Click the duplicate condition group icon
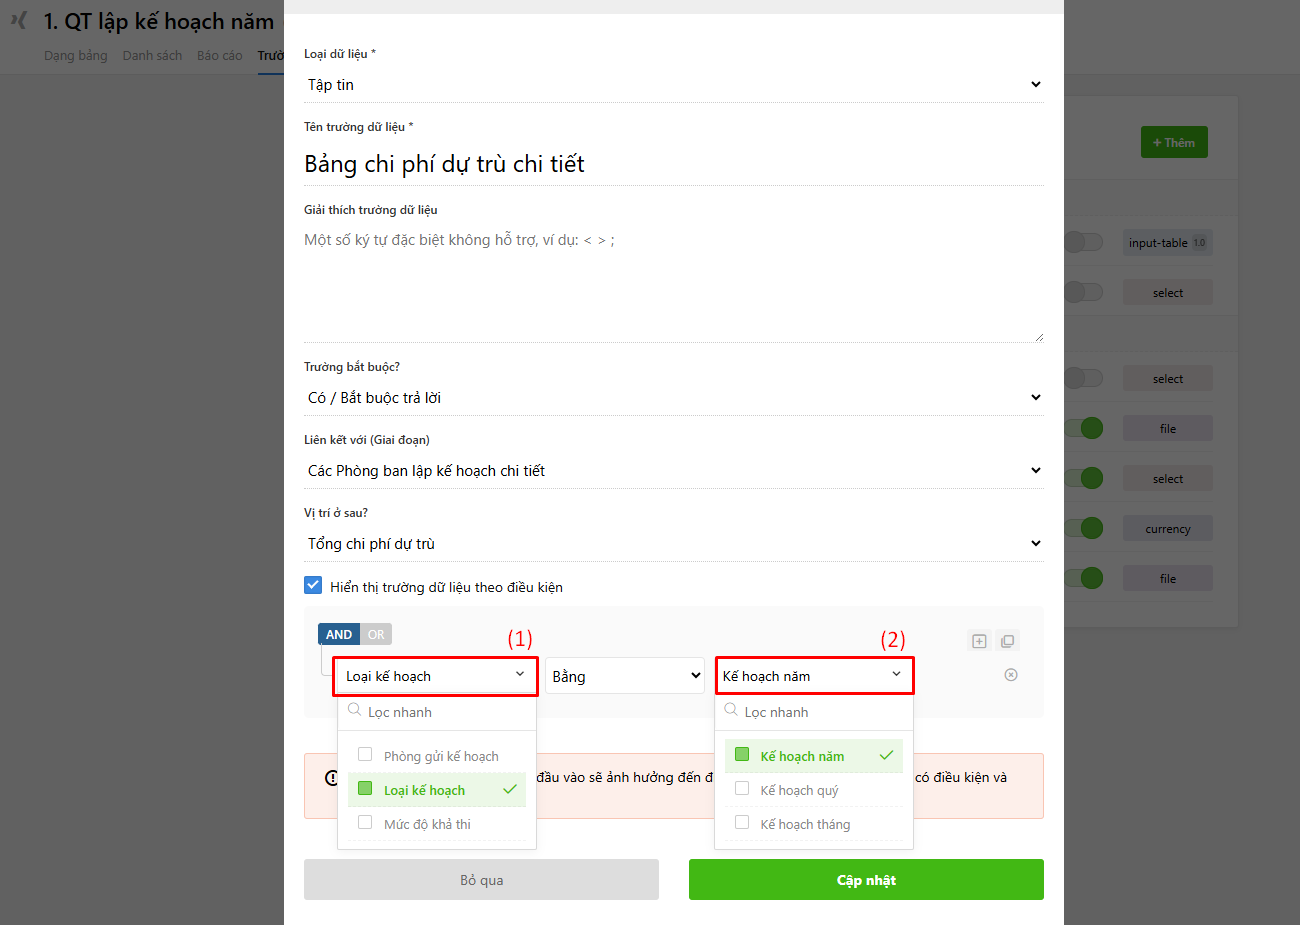Screen dimensions: 1300x925 (1007, 641)
